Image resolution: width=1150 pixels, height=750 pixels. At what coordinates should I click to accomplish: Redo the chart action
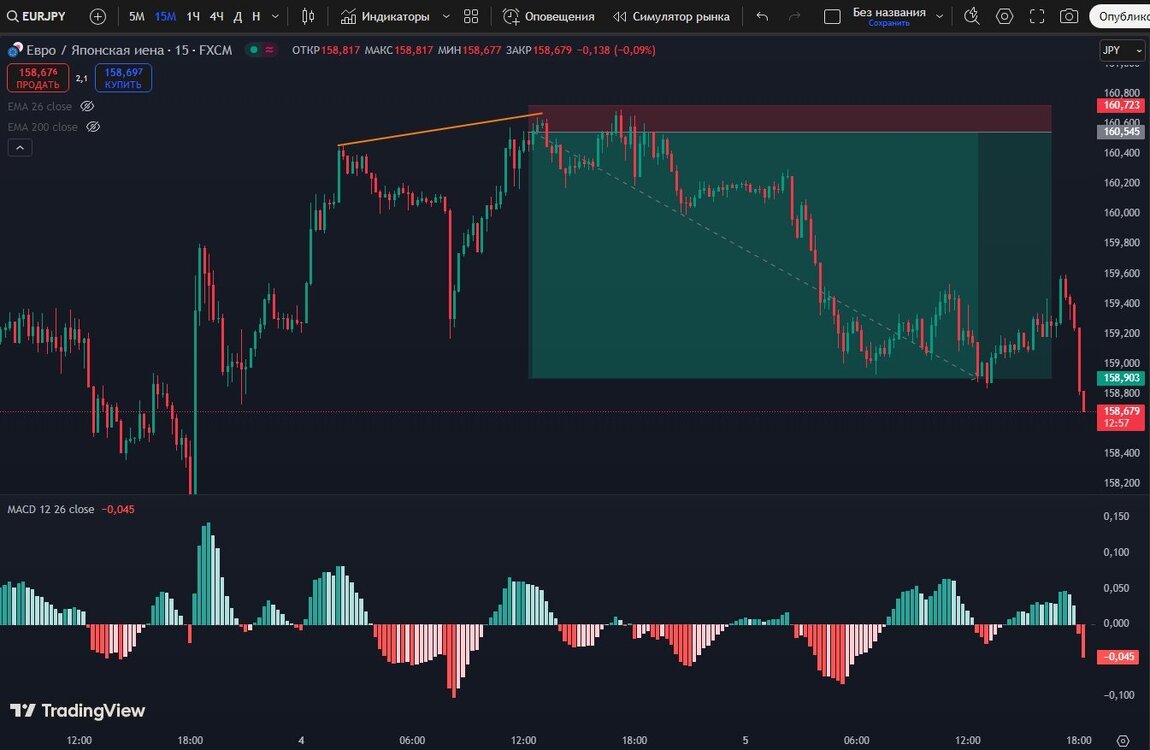tap(794, 16)
